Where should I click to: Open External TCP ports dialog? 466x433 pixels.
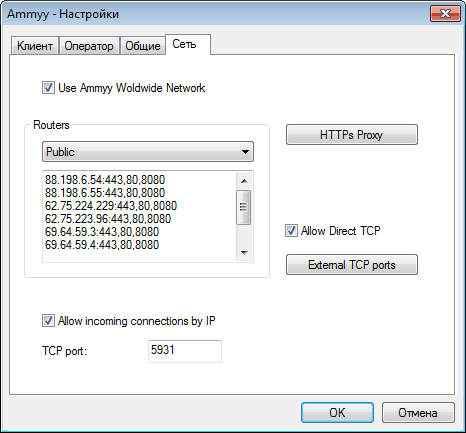tap(352, 265)
